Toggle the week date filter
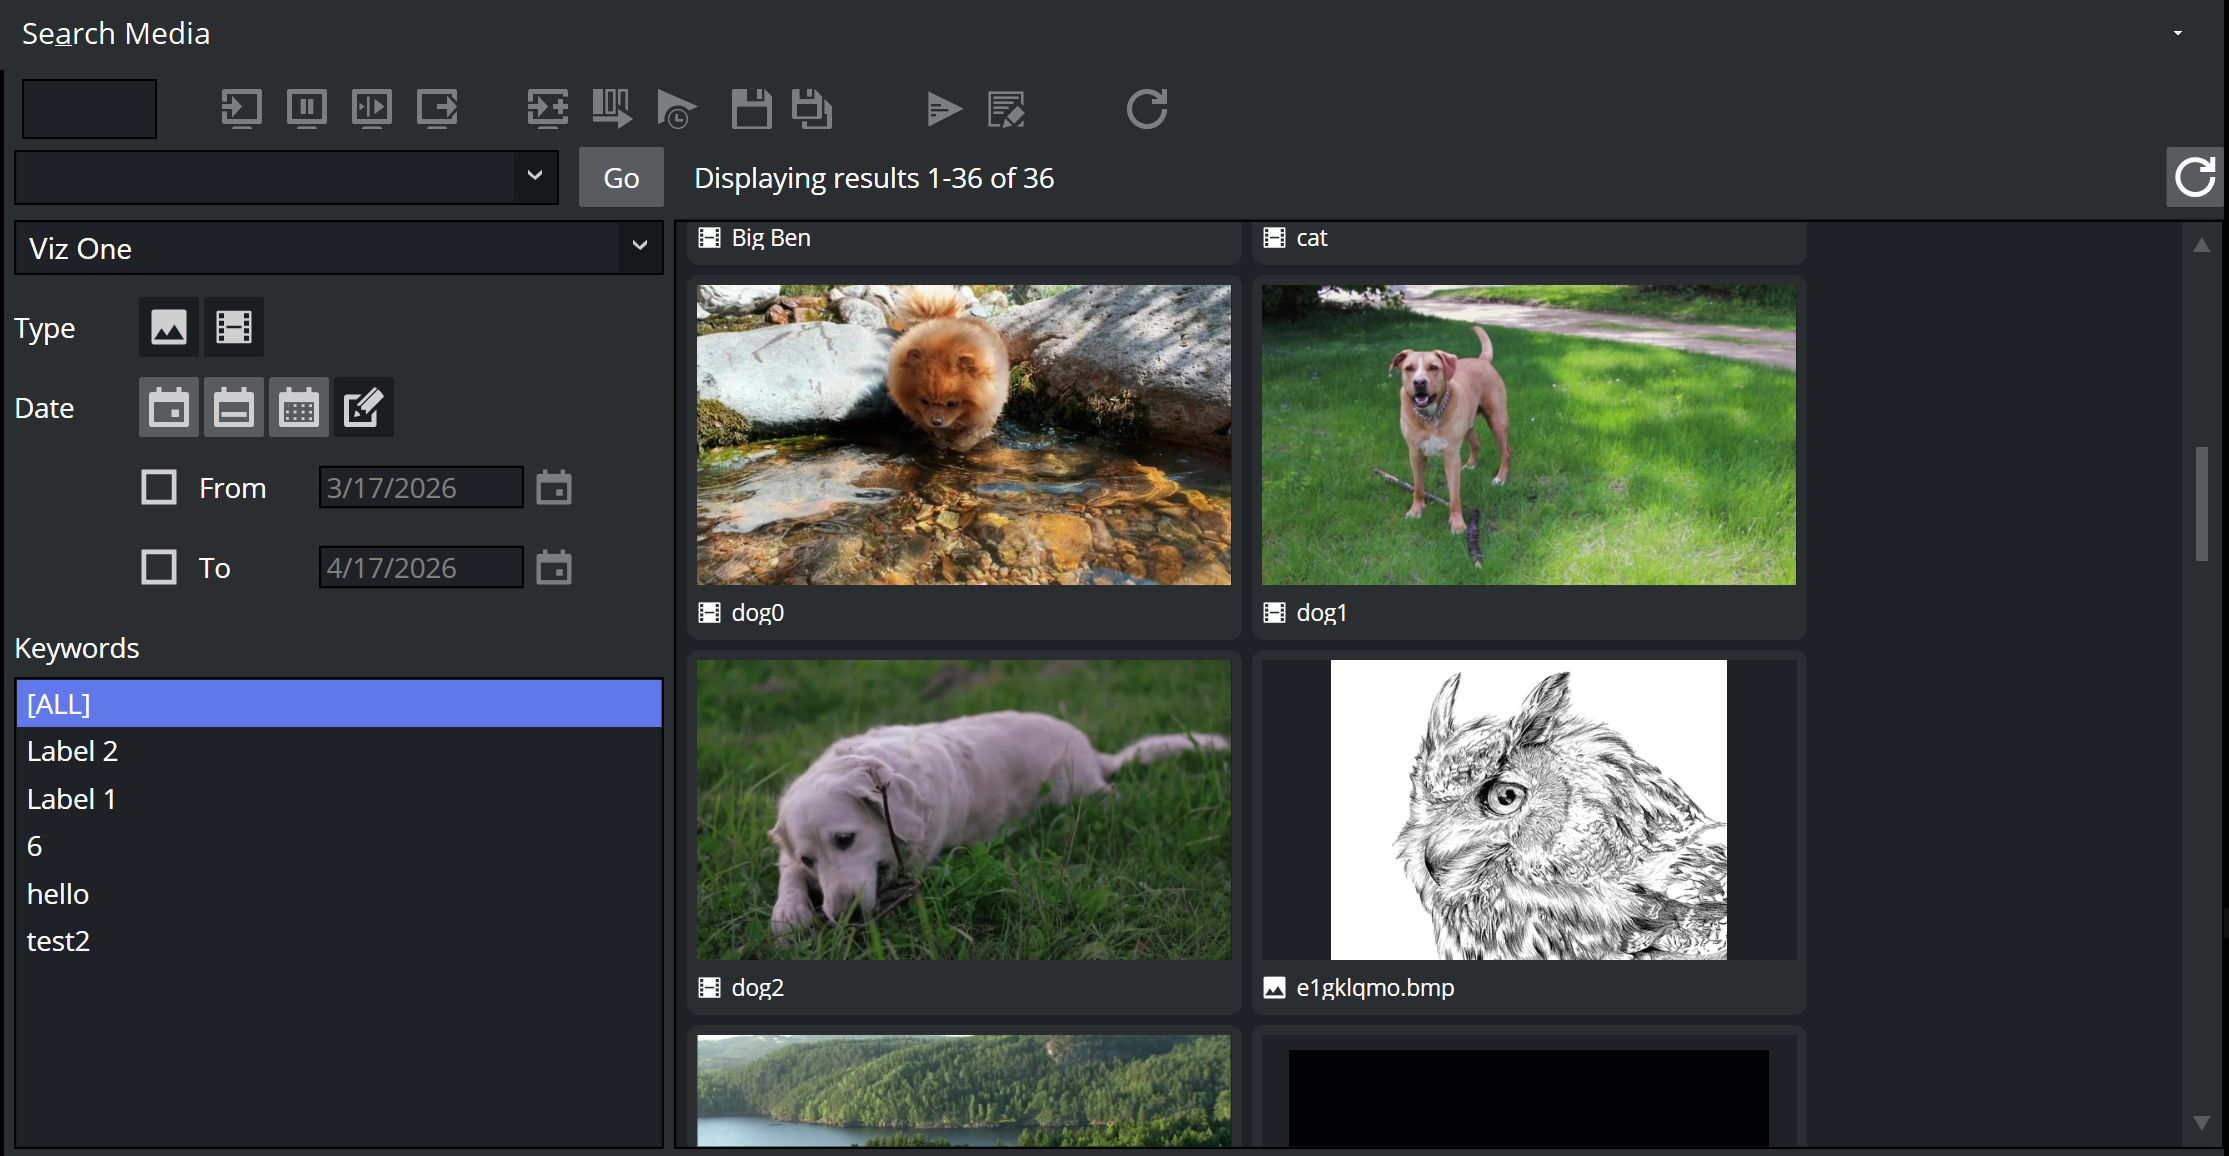The height and width of the screenshot is (1156, 2229). pos(234,407)
